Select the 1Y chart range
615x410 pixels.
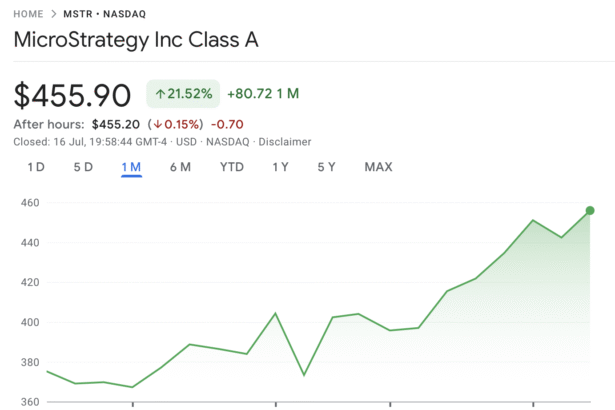pos(281,167)
